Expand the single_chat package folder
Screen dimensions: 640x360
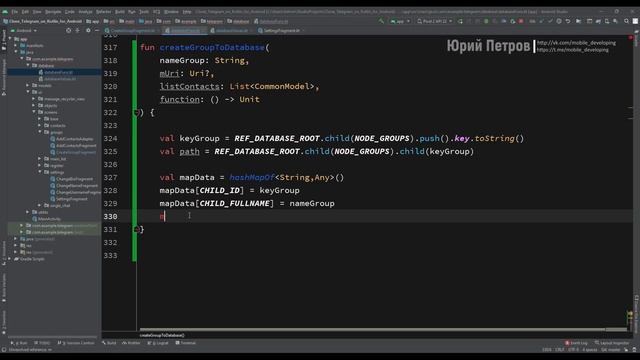tap(40, 205)
